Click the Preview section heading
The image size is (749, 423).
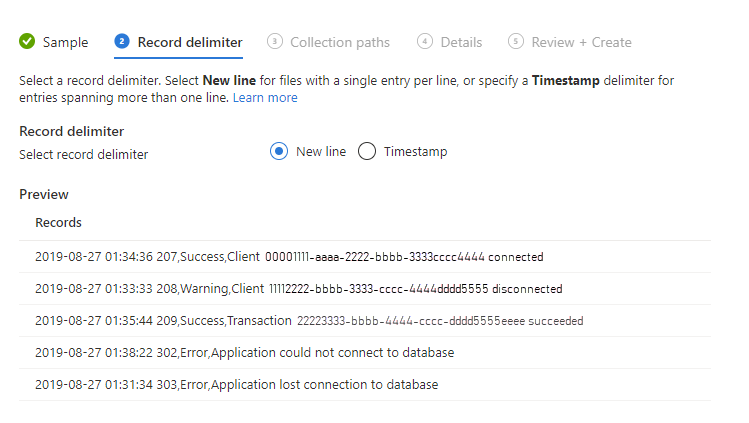pyautogui.click(x=44, y=195)
